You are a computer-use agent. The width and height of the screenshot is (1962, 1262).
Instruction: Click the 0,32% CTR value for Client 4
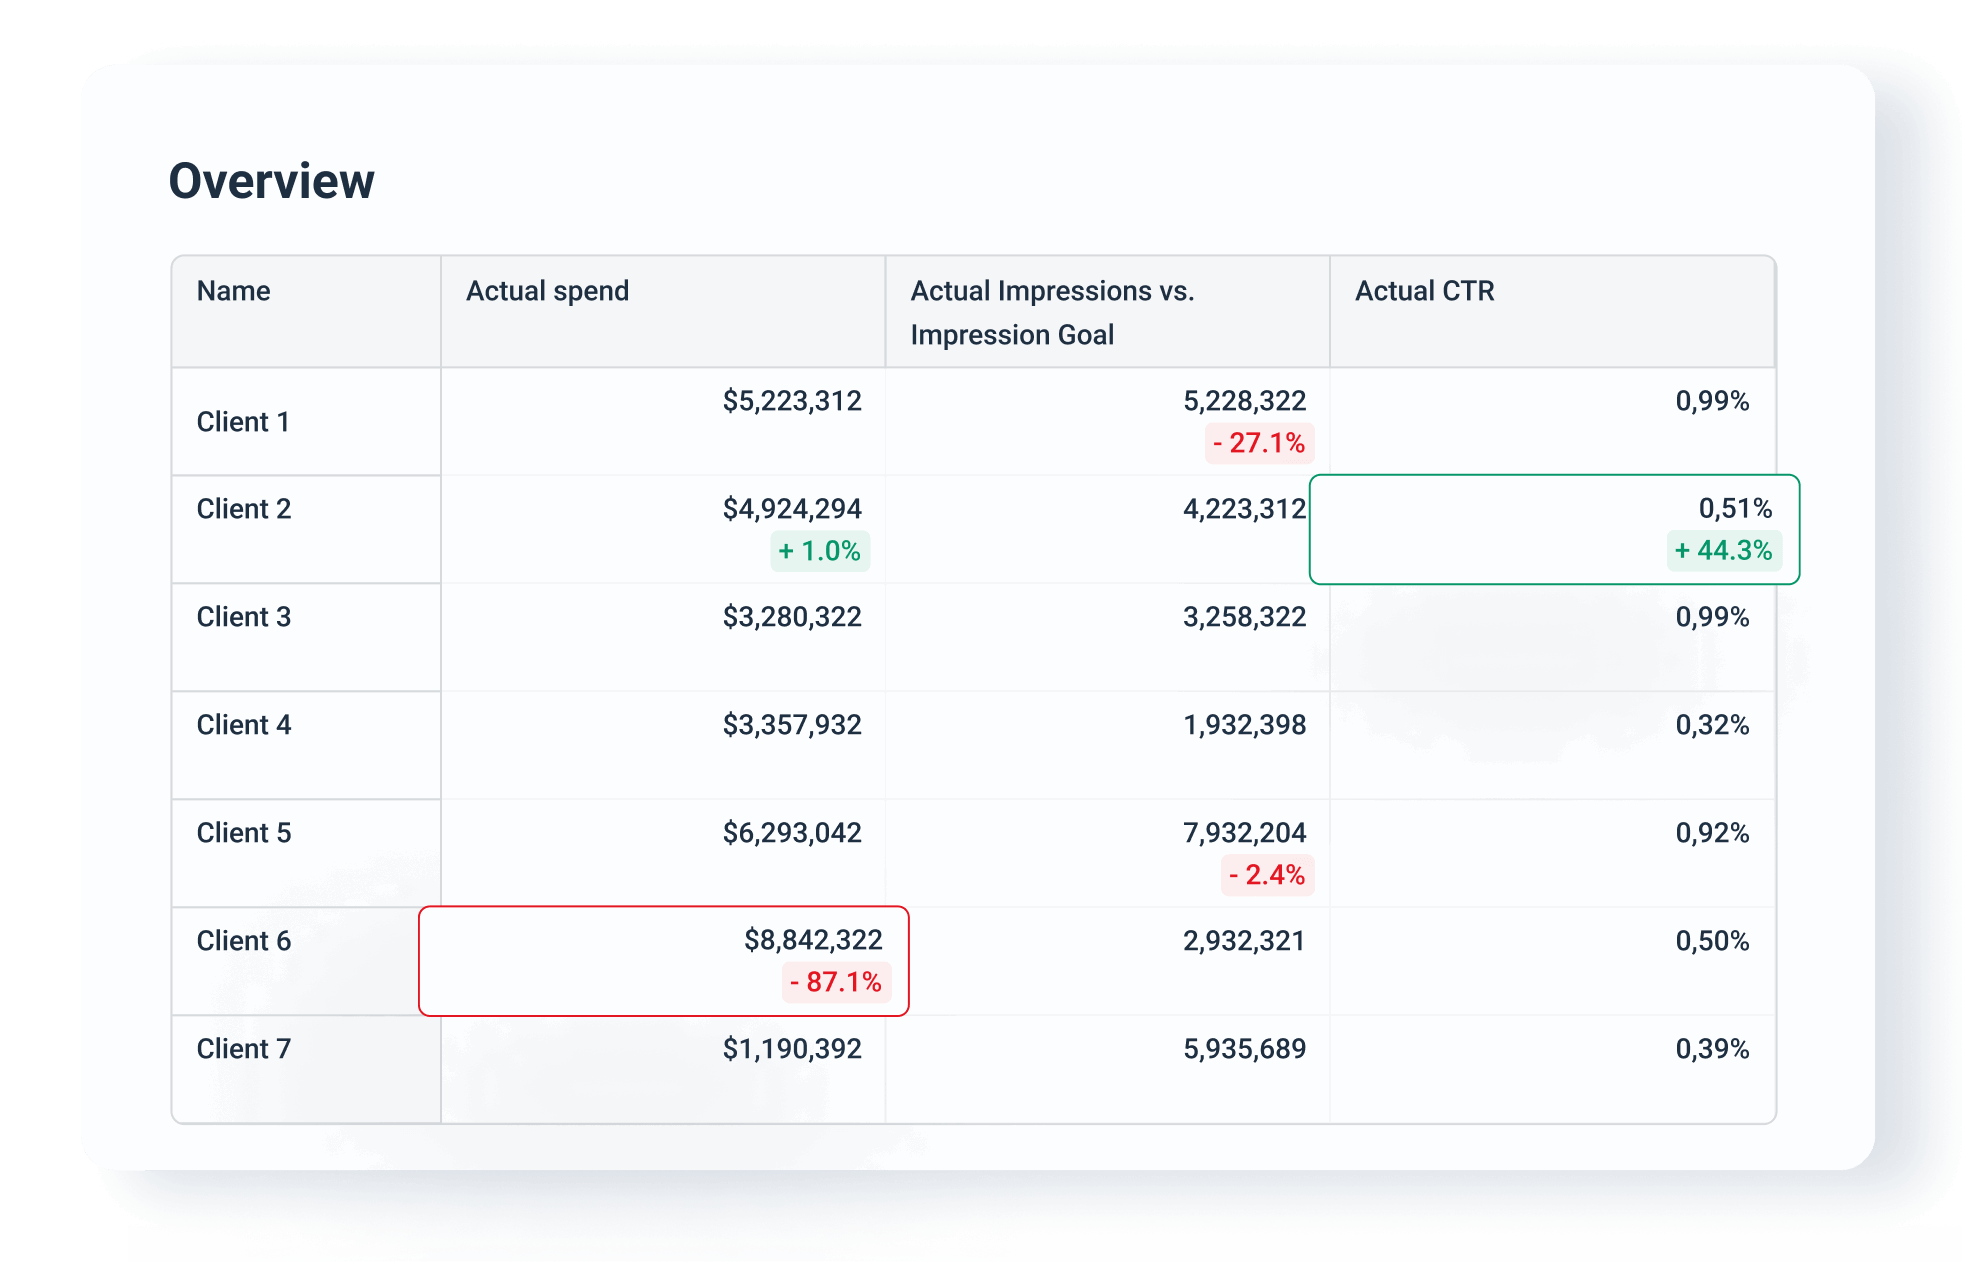click(x=1712, y=725)
